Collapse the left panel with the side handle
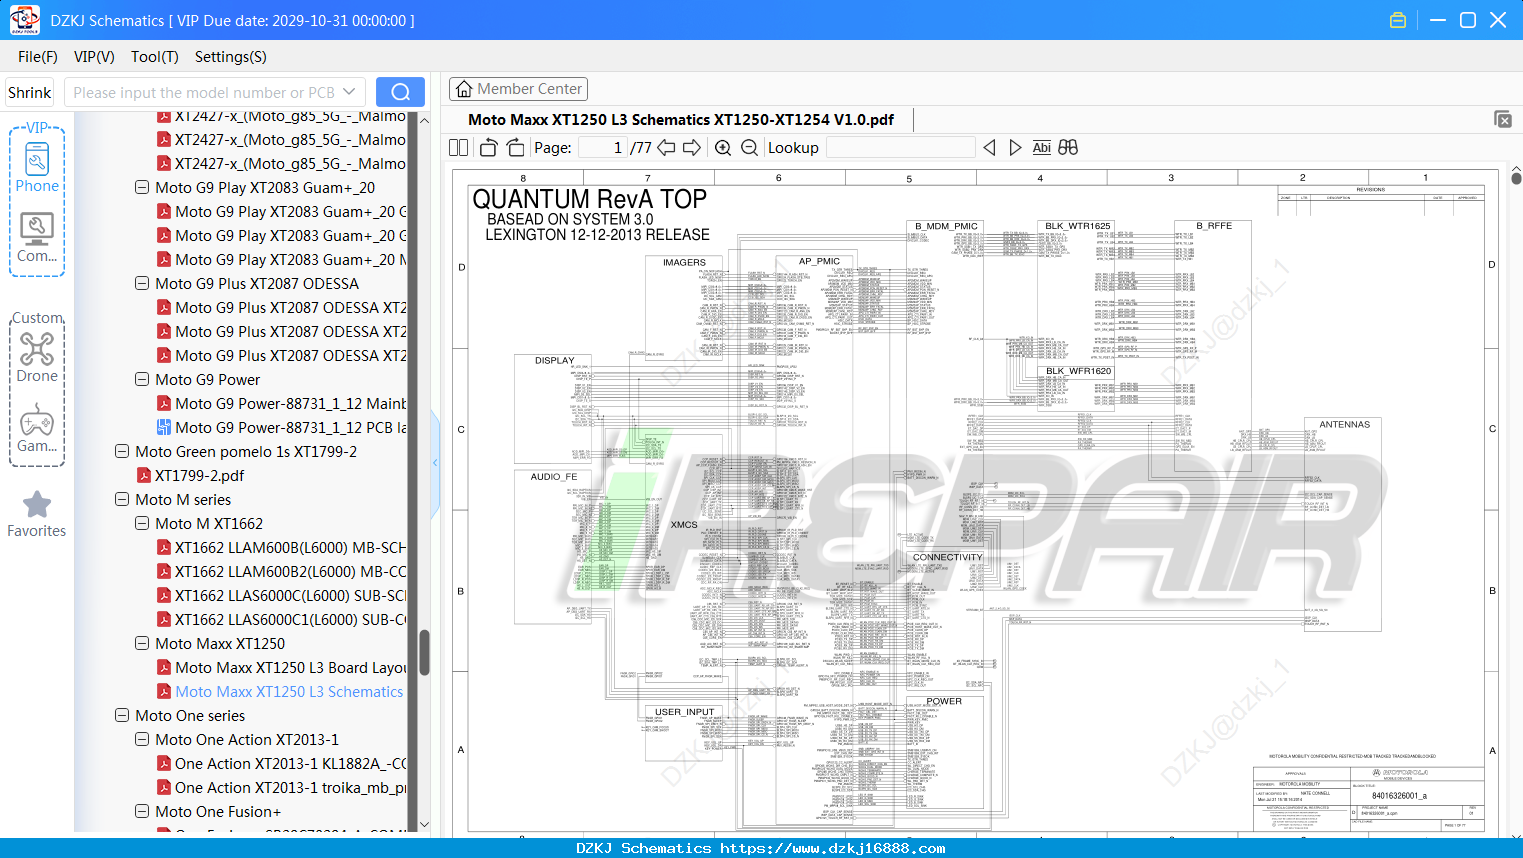Image resolution: width=1523 pixels, height=858 pixels. tap(435, 463)
